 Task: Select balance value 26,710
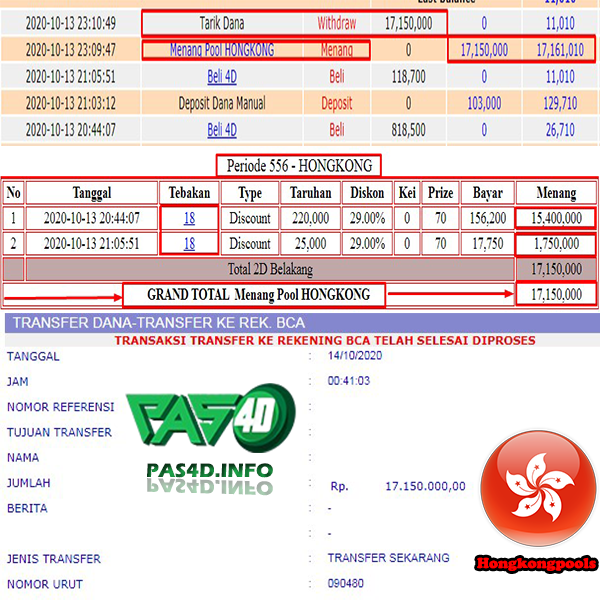pyautogui.click(x=560, y=130)
